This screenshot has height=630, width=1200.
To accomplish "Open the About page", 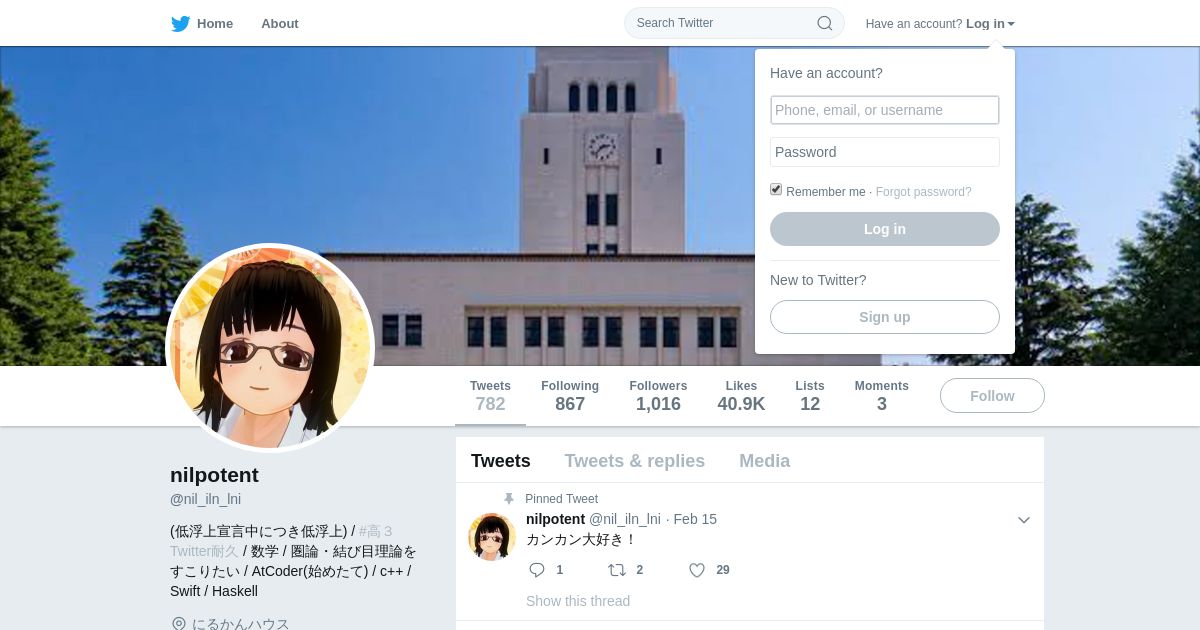I will (x=280, y=24).
